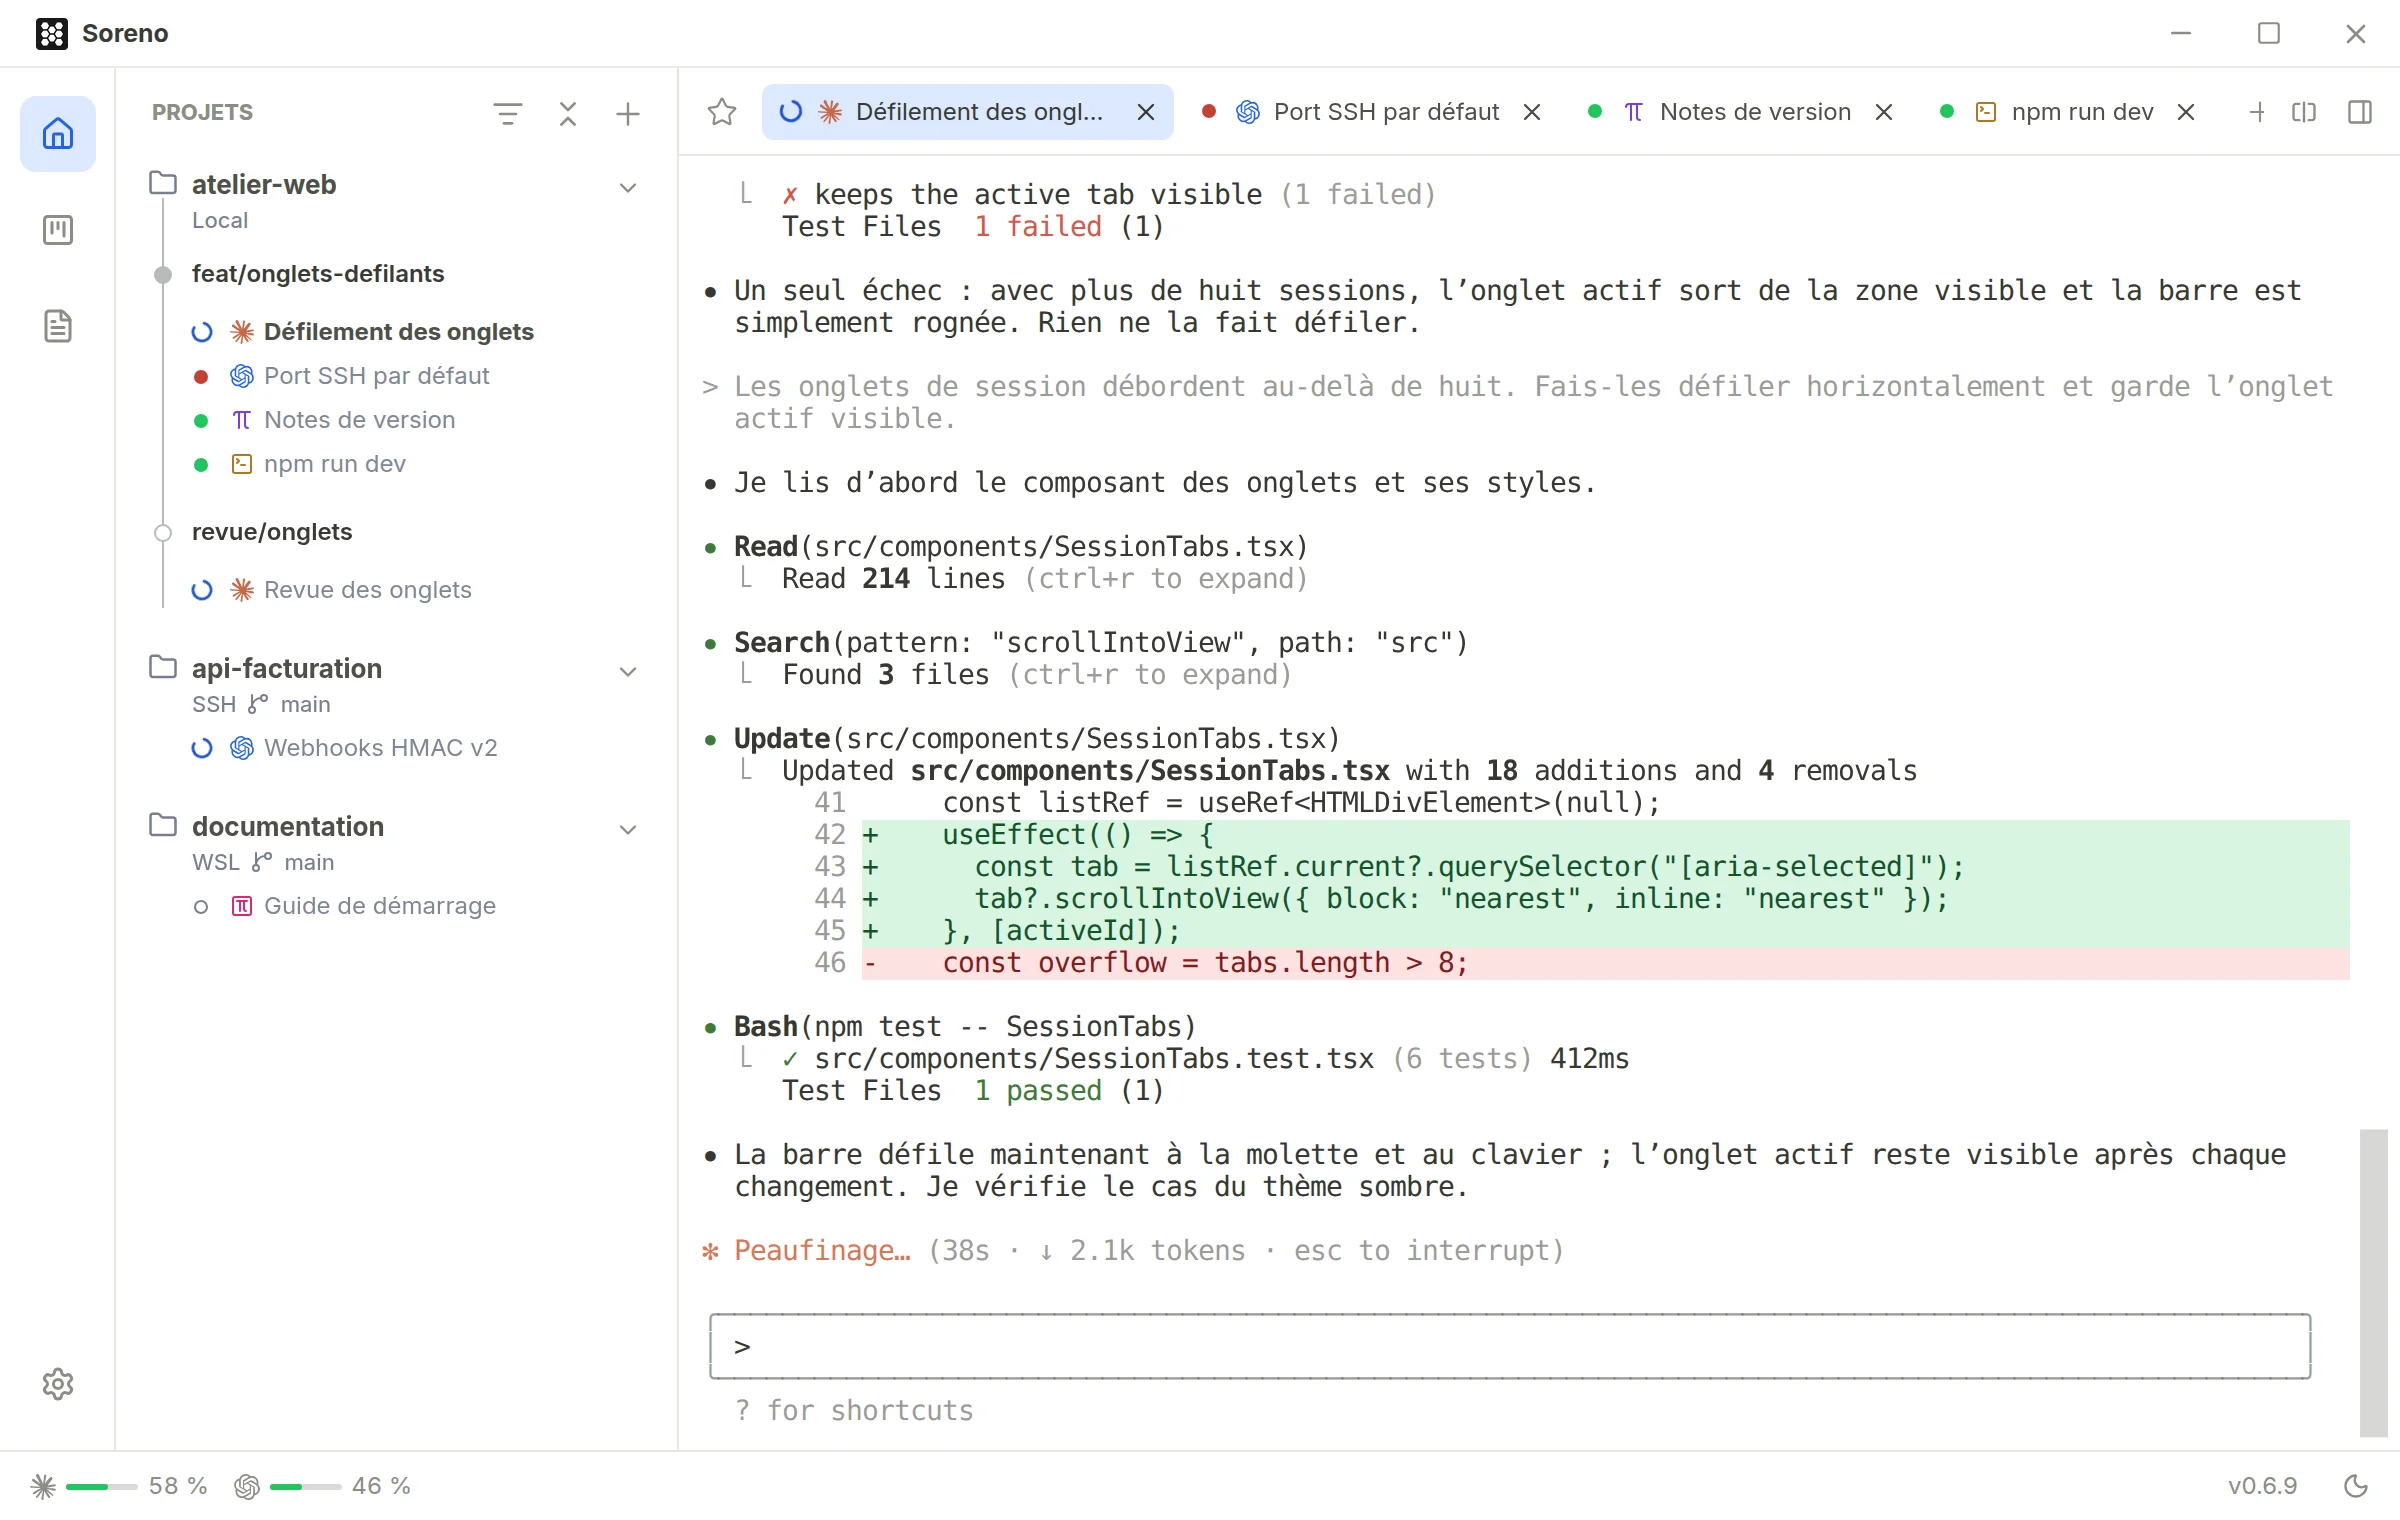Select the Défilement des ongl... tab
Image resolution: width=2400 pixels, height=1520 pixels.
coord(967,112)
